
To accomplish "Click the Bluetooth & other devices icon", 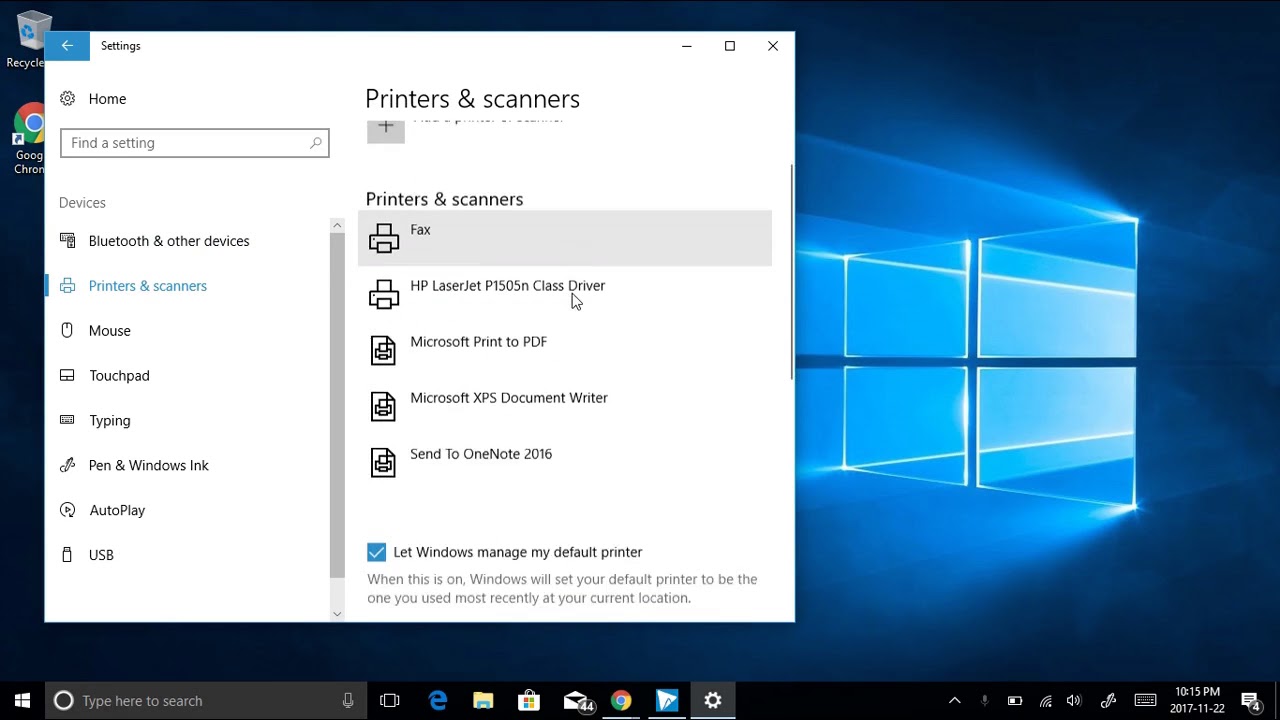I will (67, 240).
